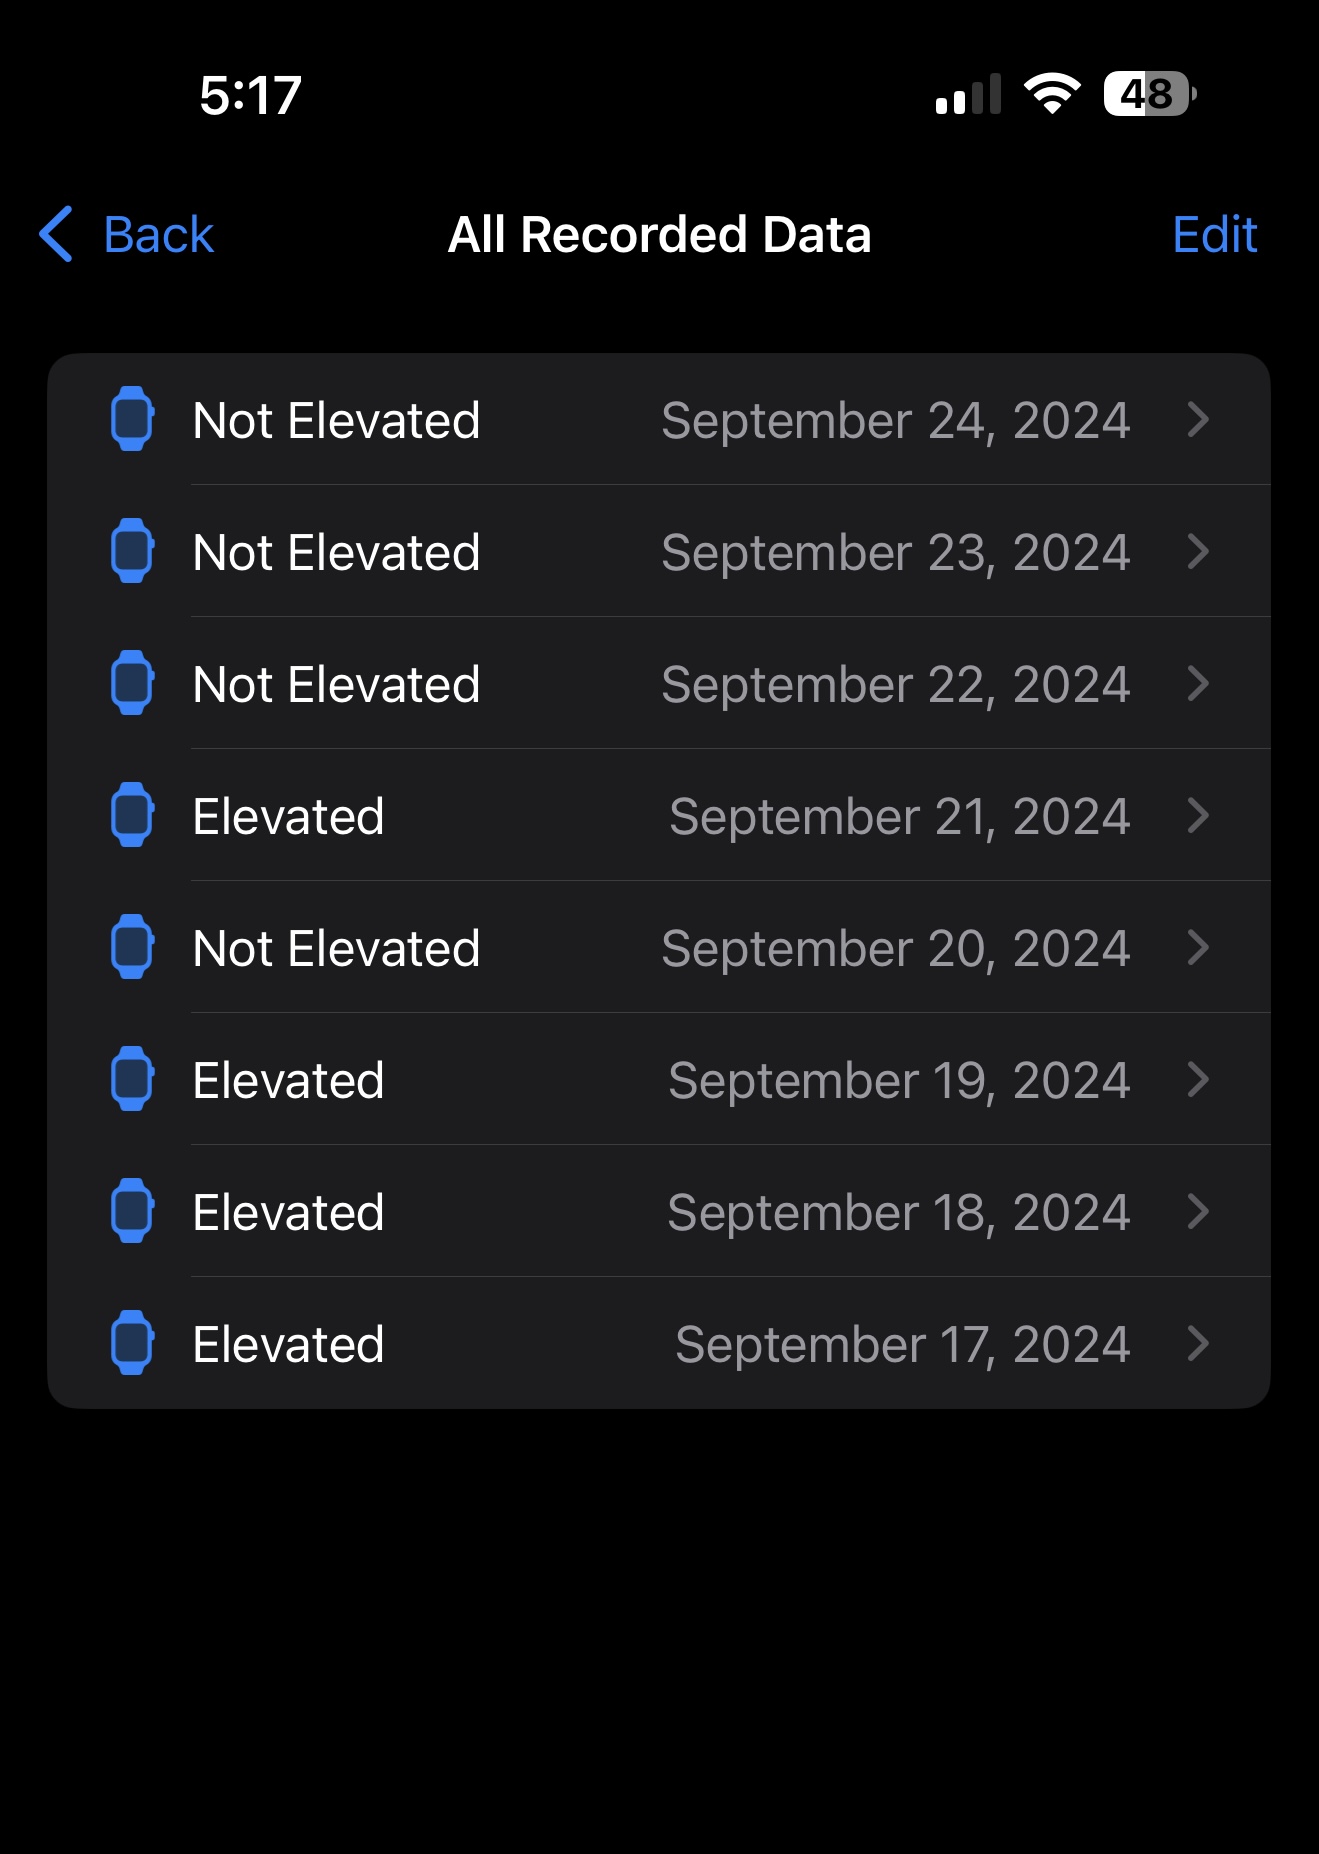
Task: Select the Elevated label for September 21
Action: point(288,816)
